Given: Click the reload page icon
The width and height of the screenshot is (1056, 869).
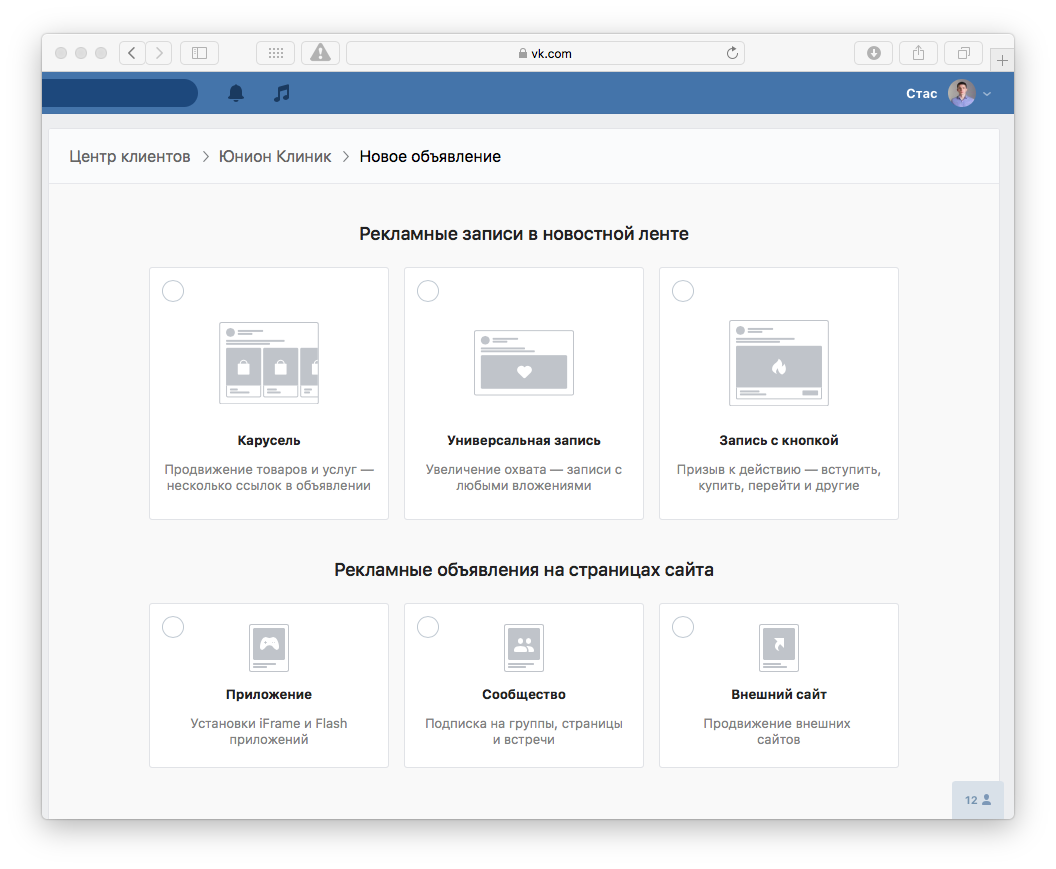Looking at the screenshot, I should click(x=732, y=53).
